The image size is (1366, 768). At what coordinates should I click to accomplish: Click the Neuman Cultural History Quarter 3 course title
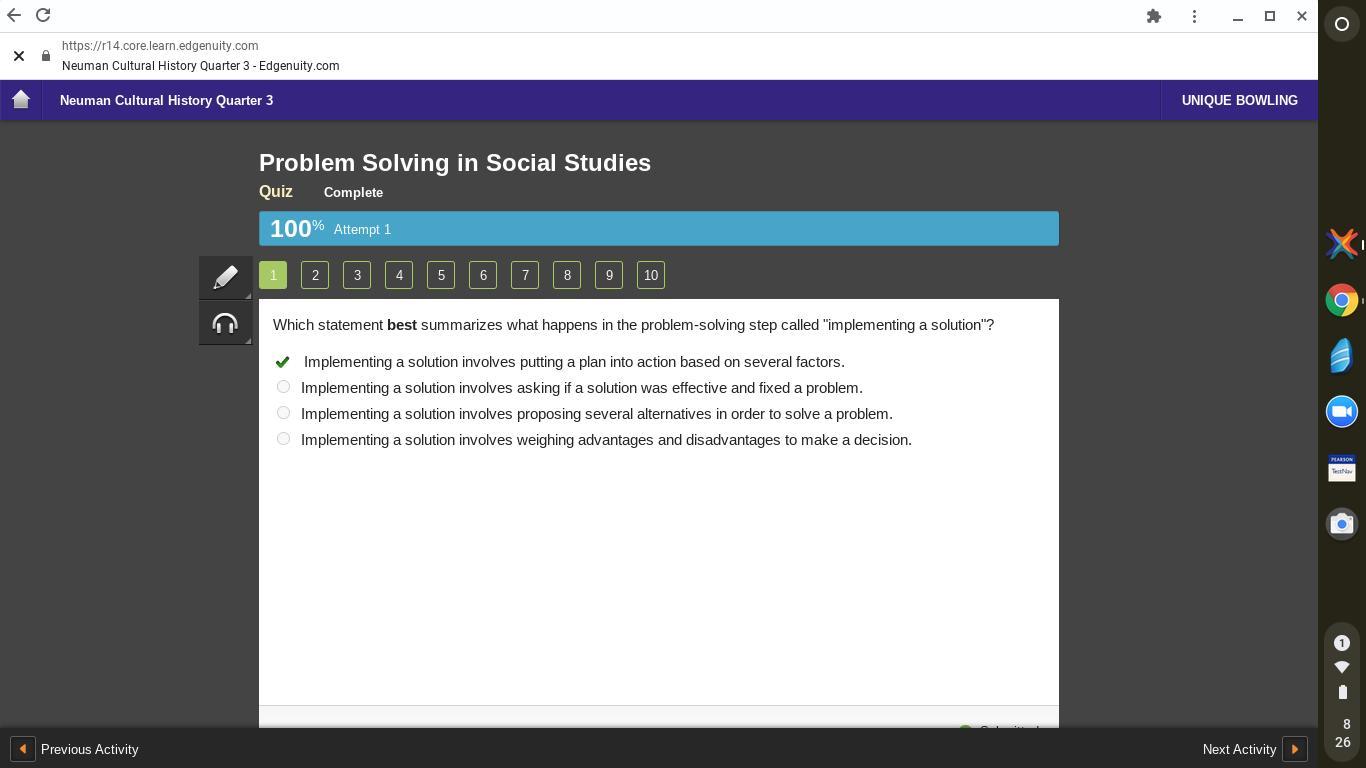coord(166,100)
